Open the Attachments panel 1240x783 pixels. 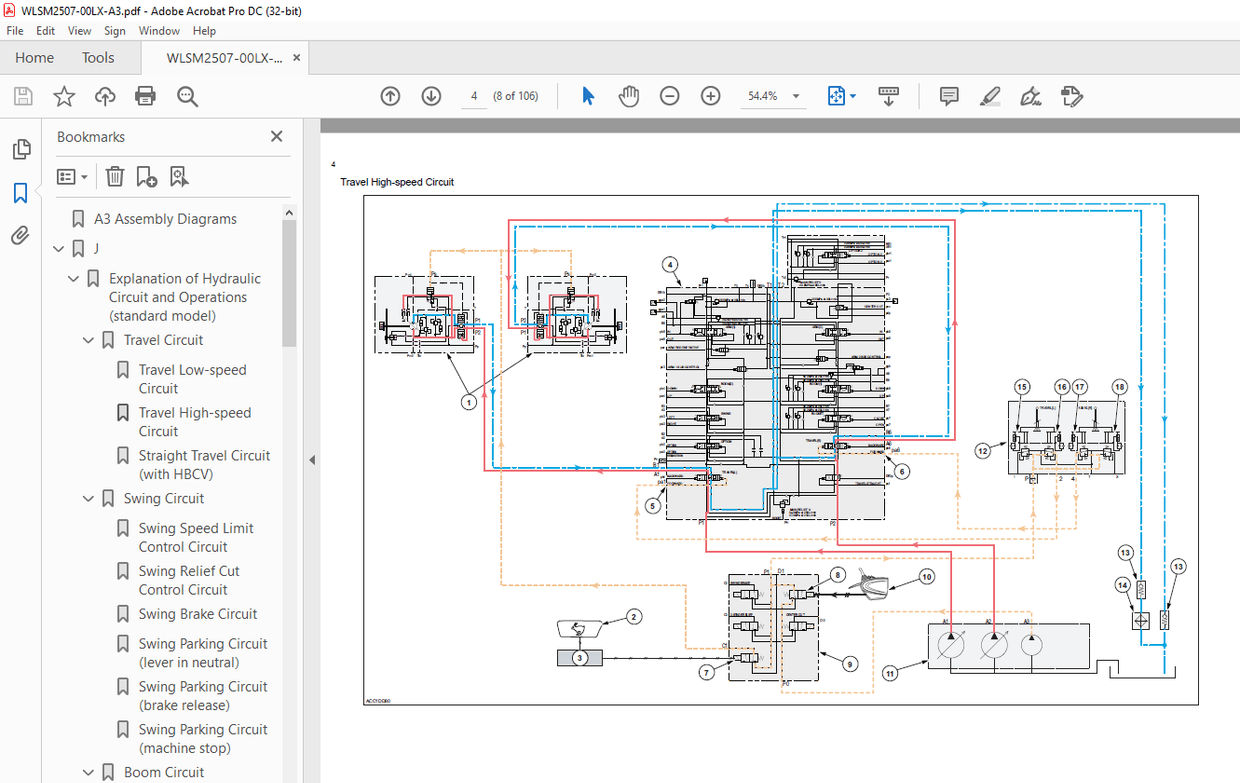point(21,235)
